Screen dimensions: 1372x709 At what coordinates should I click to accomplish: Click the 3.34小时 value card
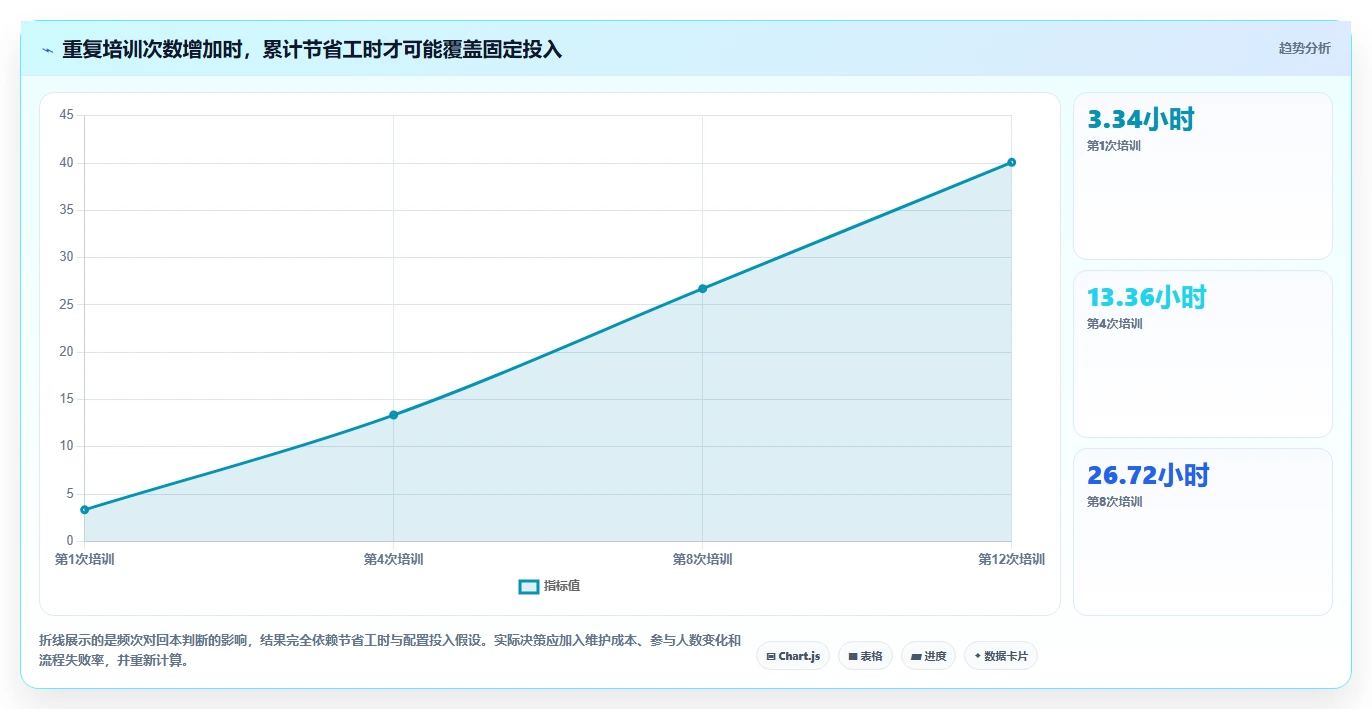[1202, 176]
